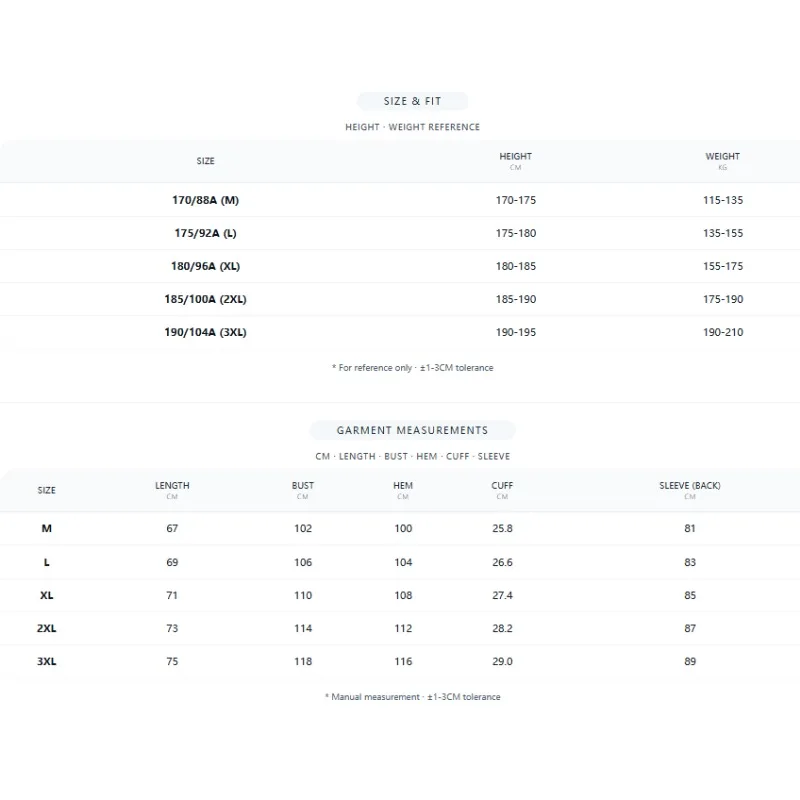Click cuff value 28.2 in 2XL row
Screen dimensions: 800x800
[x=503, y=629]
